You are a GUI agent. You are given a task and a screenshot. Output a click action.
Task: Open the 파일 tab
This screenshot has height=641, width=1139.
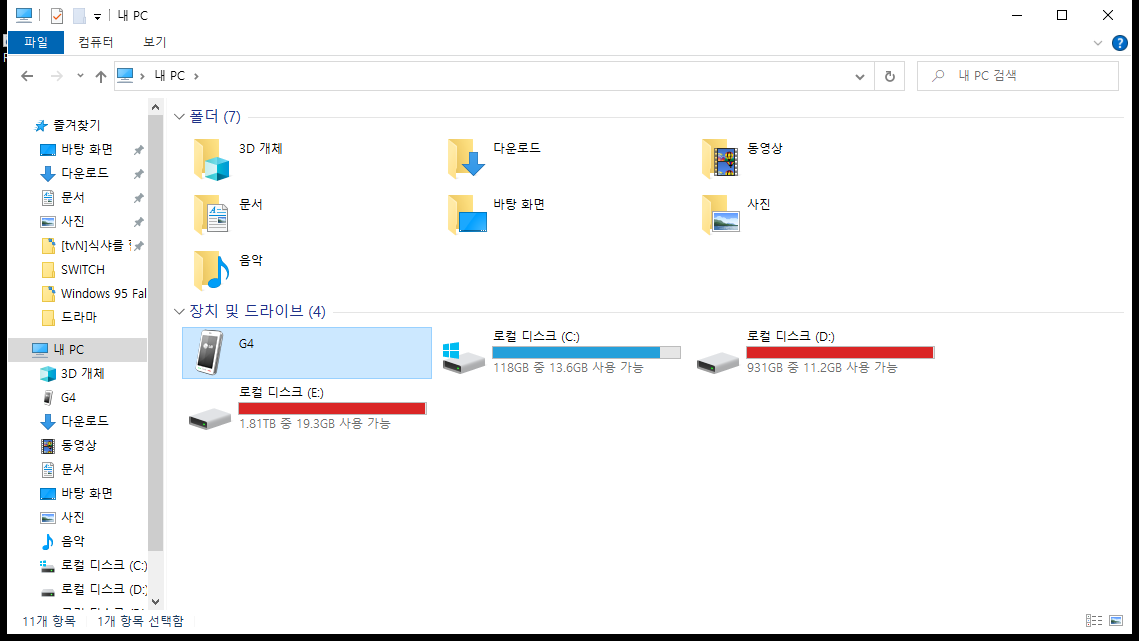[36, 42]
